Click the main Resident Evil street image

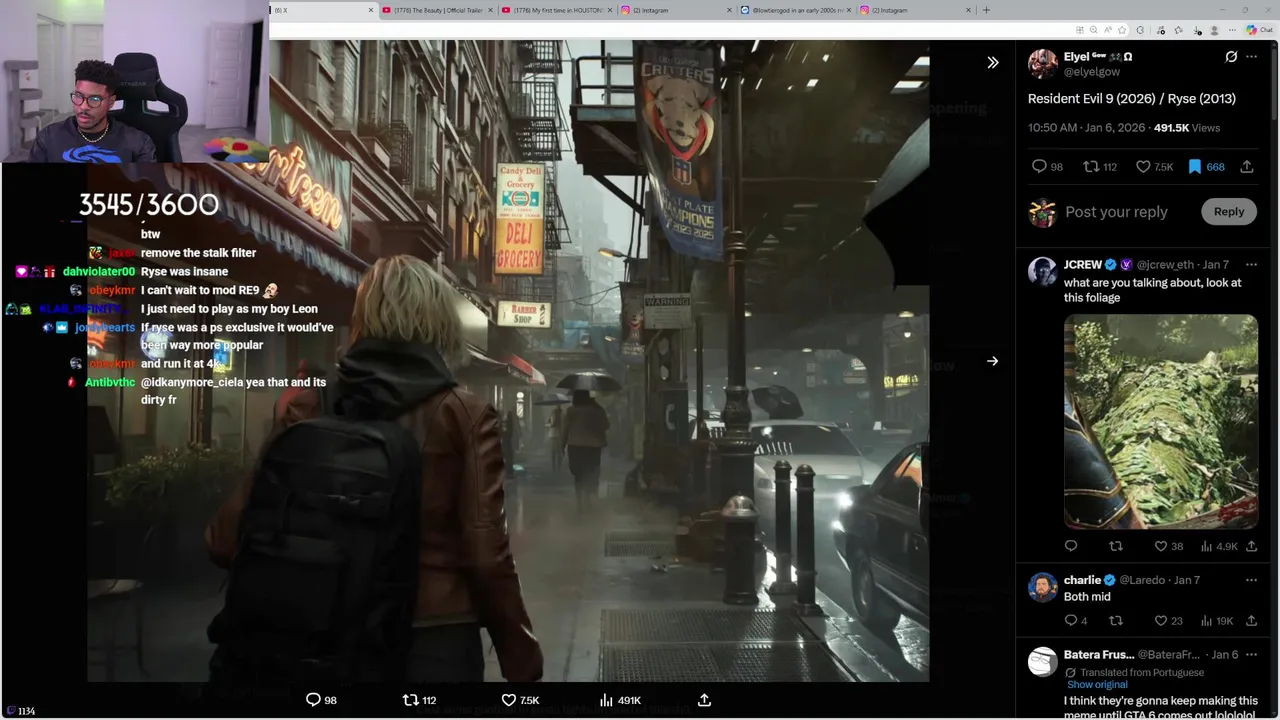tap(508, 361)
